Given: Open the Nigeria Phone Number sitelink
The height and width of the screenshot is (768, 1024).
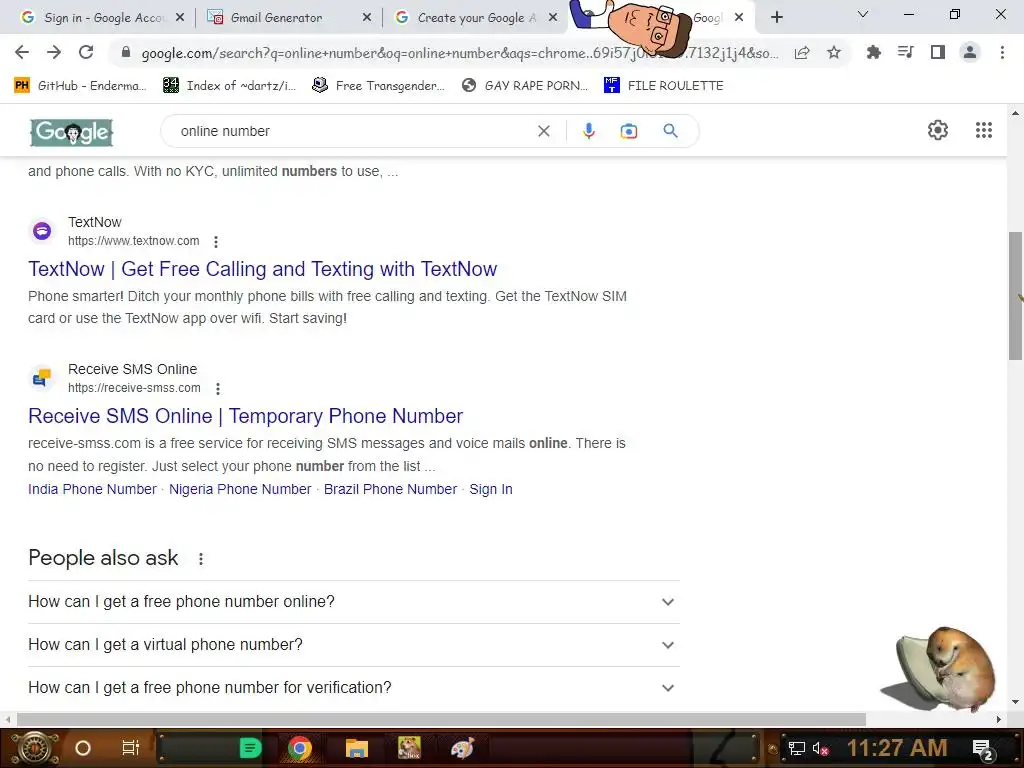Looking at the screenshot, I should click(240, 489).
